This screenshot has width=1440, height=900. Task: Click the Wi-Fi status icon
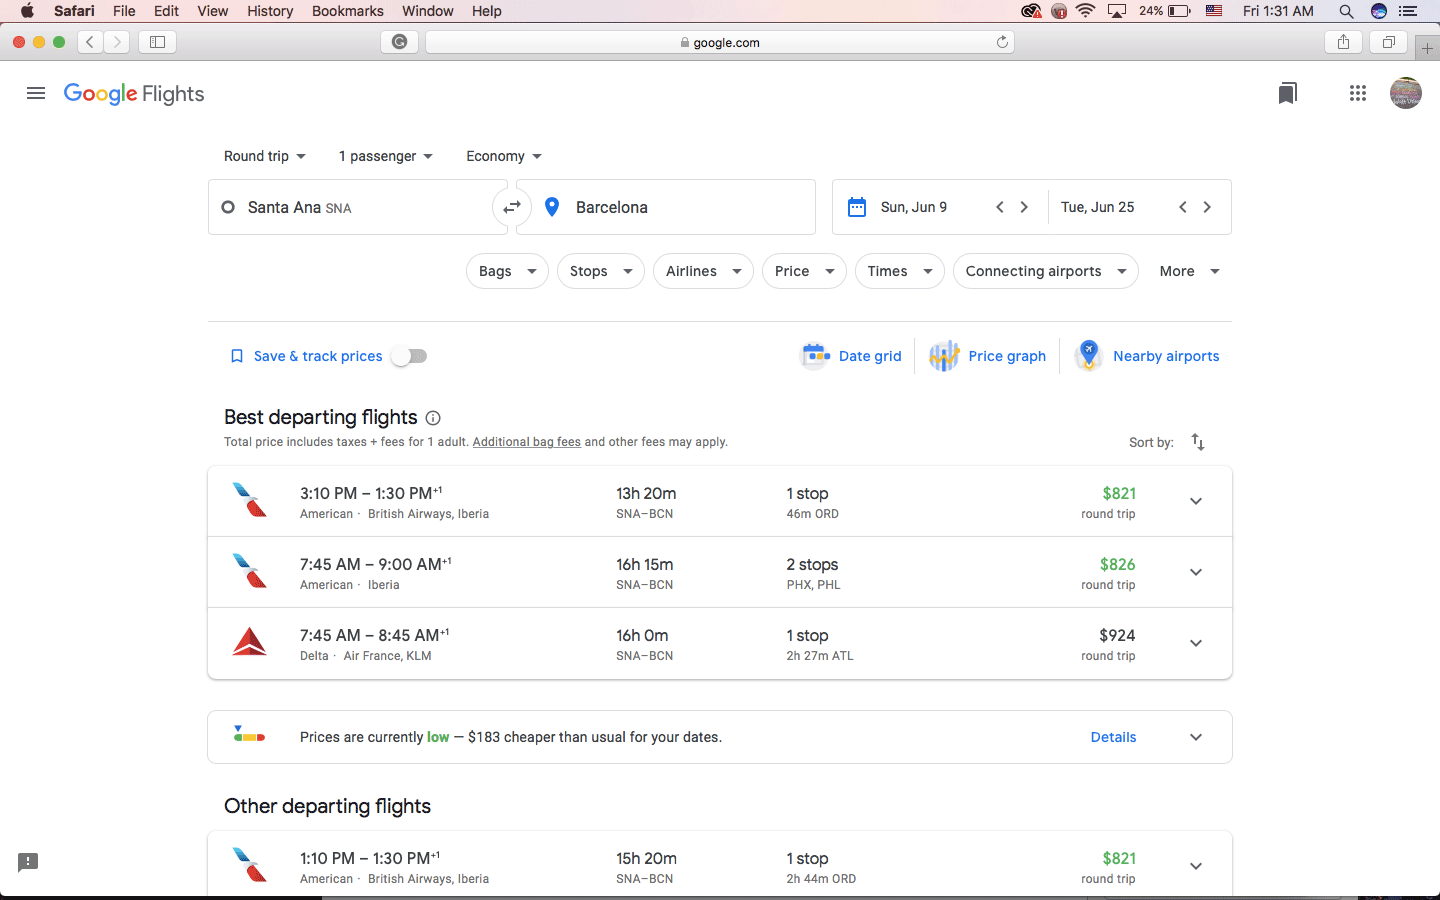(x=1085, y=11)
